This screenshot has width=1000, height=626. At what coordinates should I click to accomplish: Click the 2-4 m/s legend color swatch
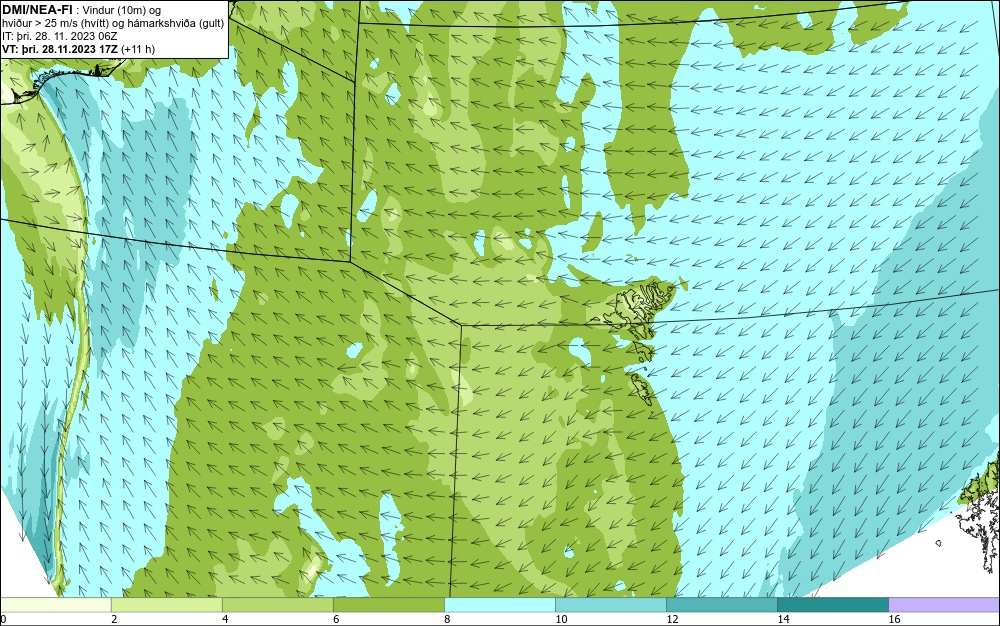[166, 605]
